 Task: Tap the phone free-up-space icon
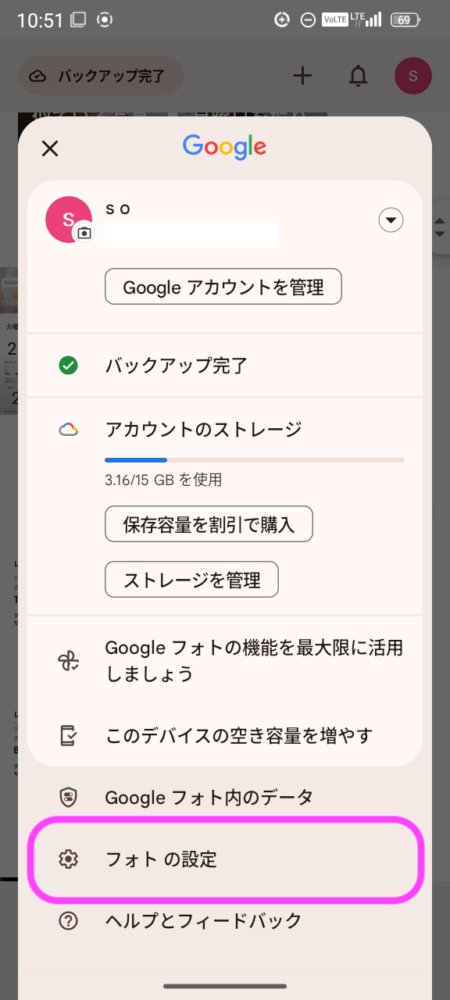(68, 736)
